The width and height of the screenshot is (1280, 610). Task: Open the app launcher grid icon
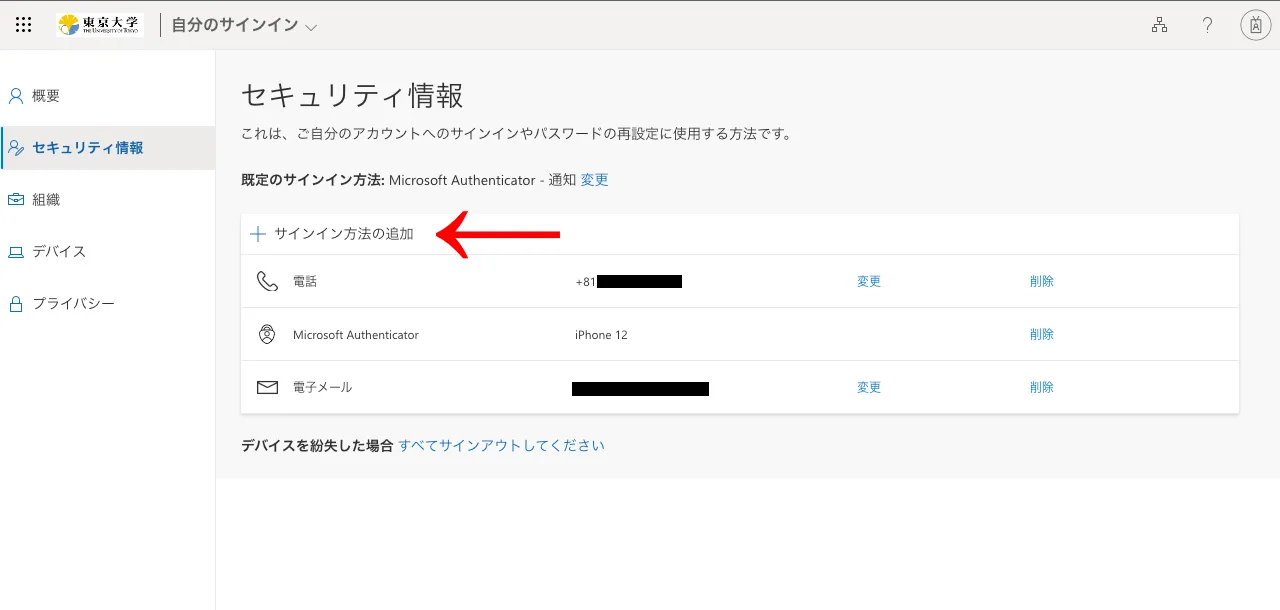(24, 25)
